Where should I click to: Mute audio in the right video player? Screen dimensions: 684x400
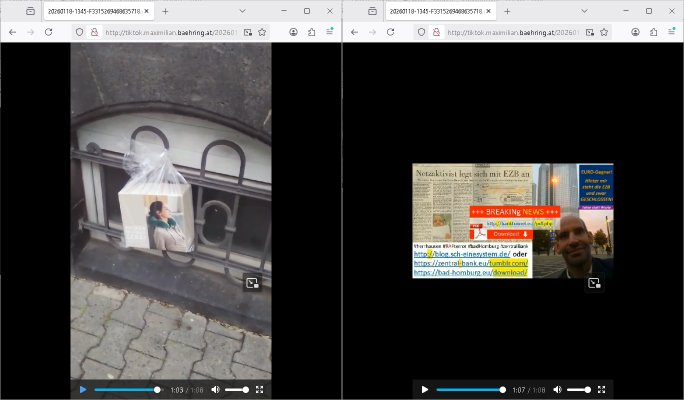click(x=557, y=389)
